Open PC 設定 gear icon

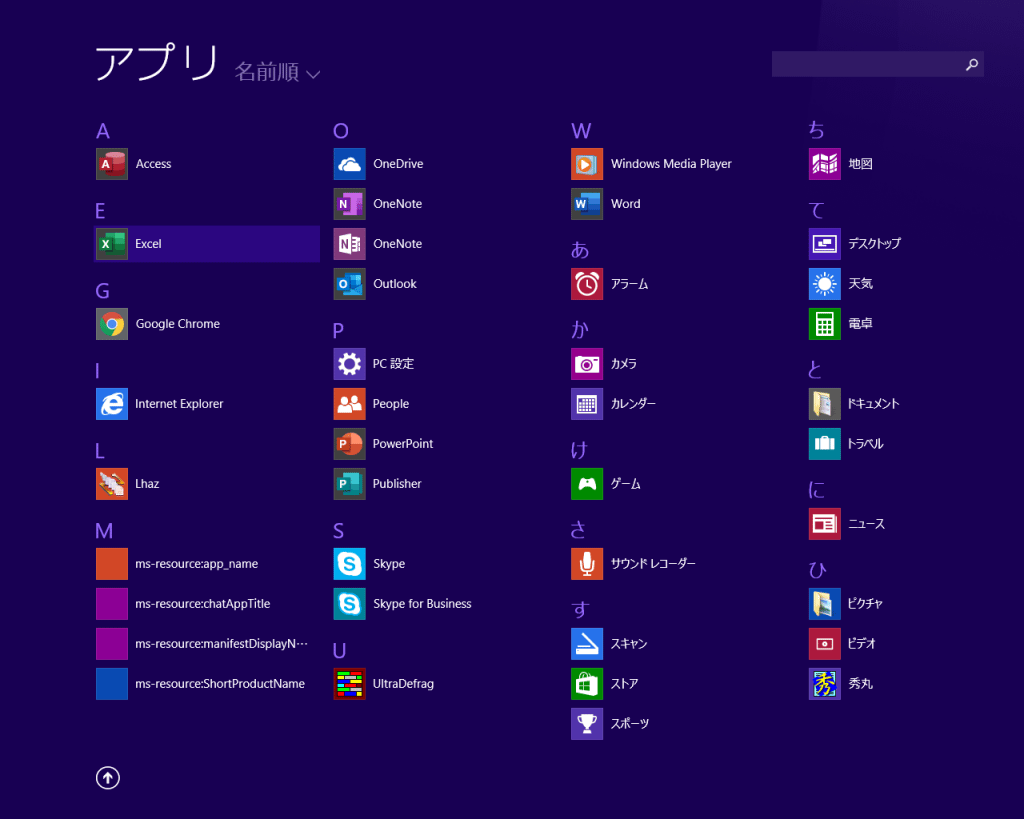[x=349, y=364]
